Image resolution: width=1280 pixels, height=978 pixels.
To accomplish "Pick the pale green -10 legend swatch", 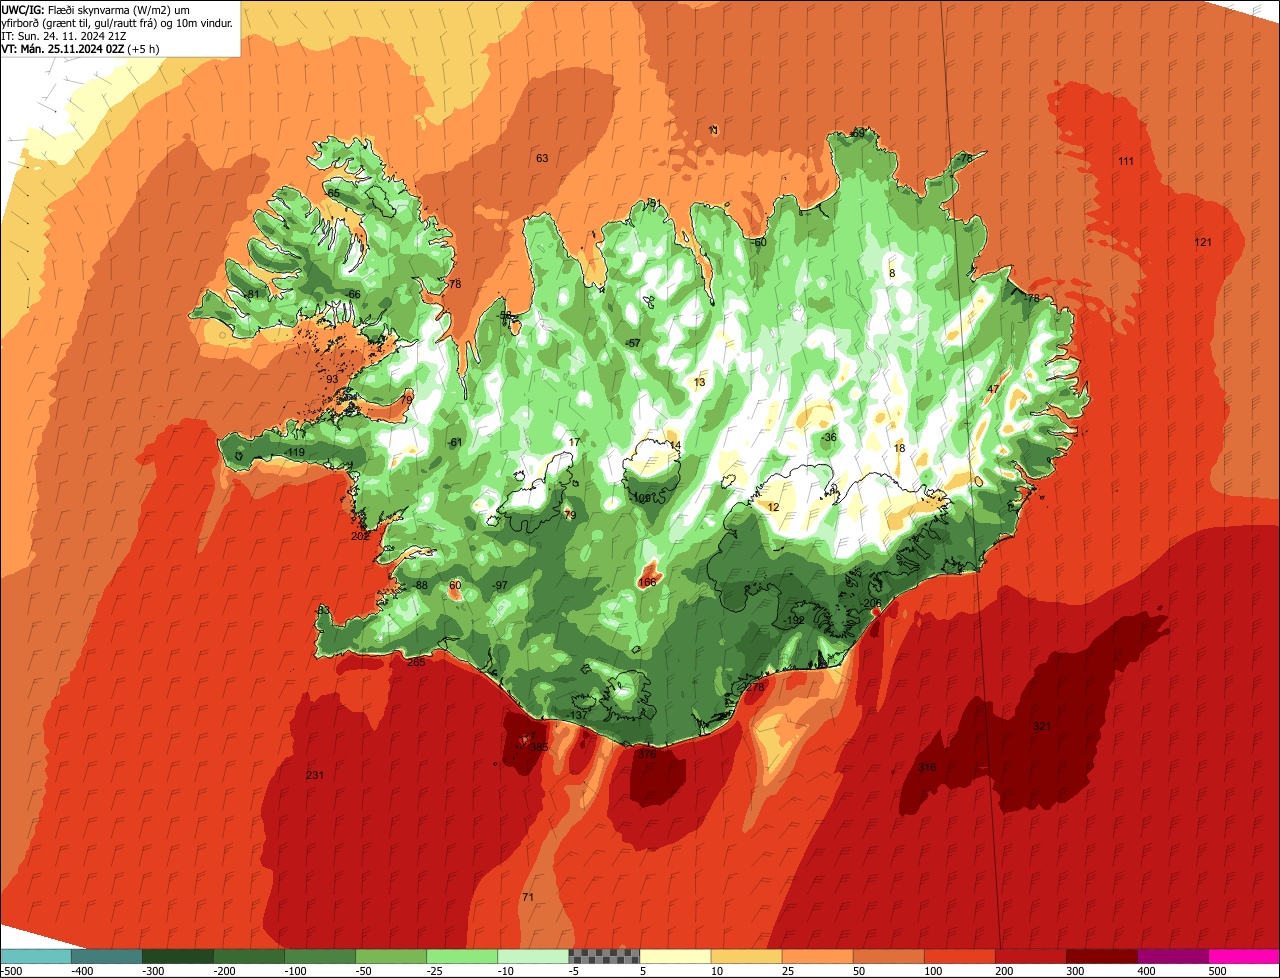I will [x=532, y=956].
